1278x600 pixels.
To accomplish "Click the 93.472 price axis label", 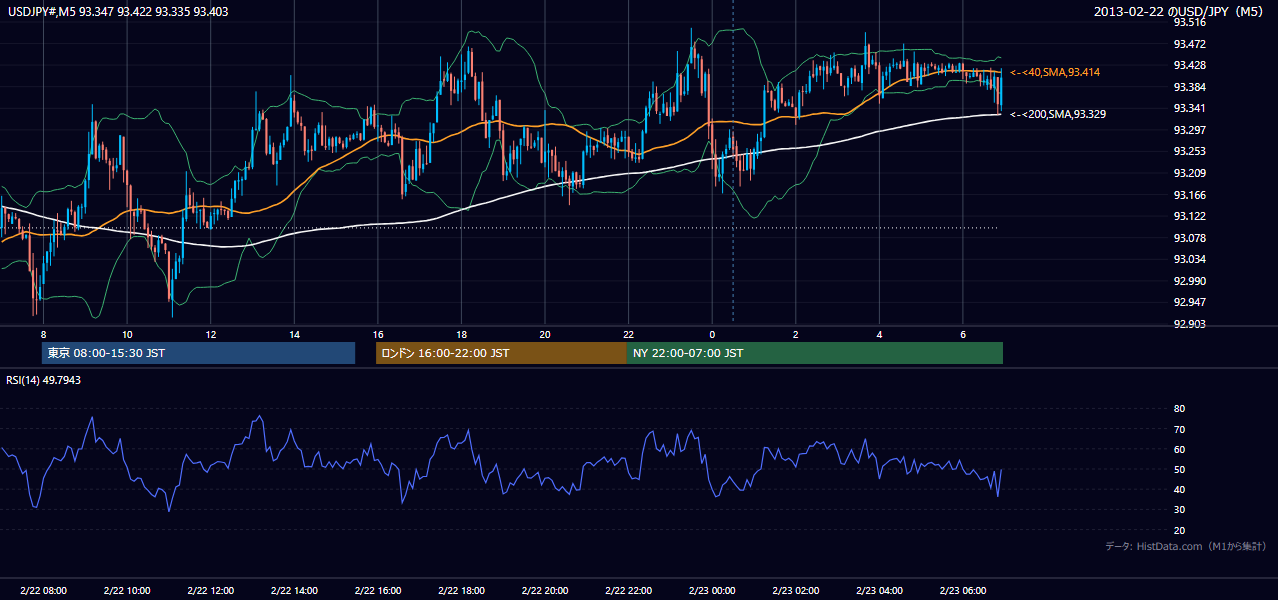I will click(x=1189, y=44).
